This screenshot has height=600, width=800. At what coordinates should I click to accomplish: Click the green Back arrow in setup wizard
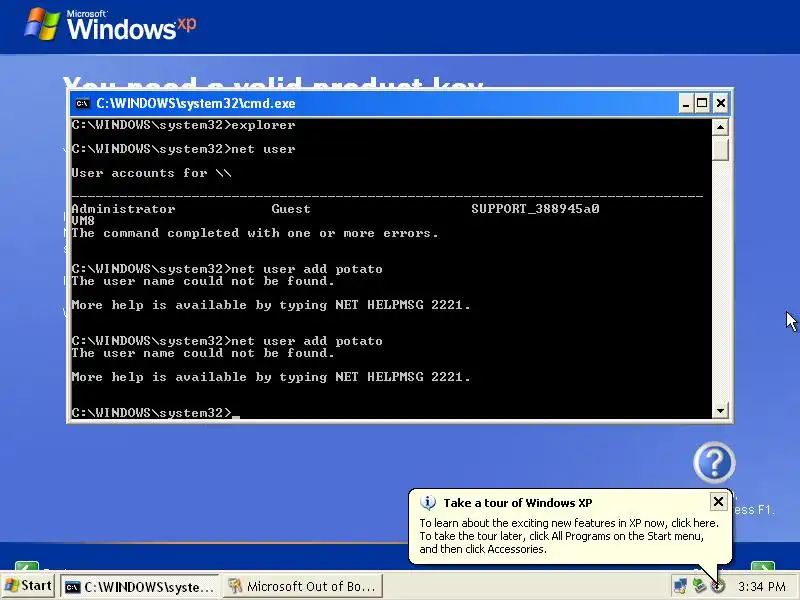pos(27,566)
